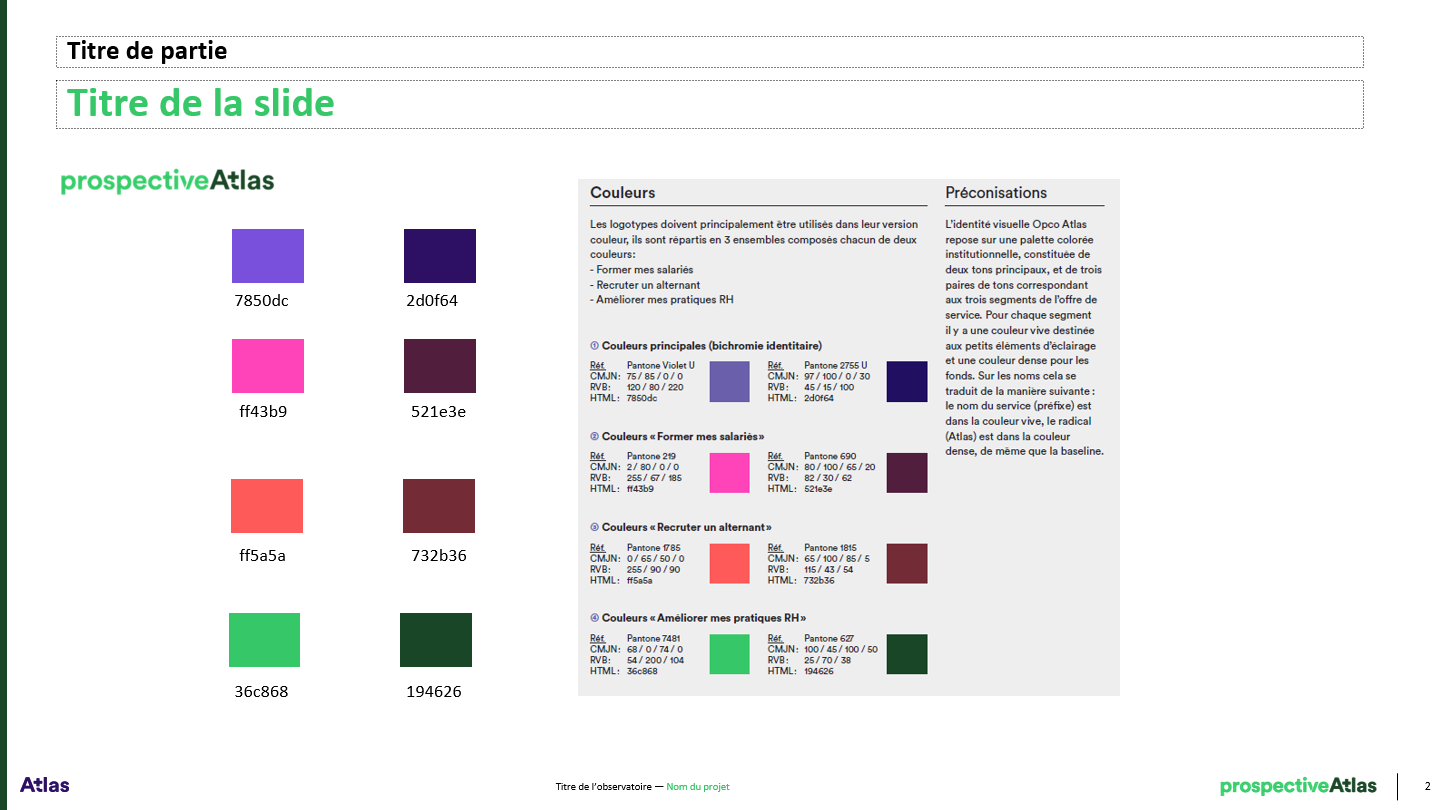The height and width of the screenshot is (810, 1448).
Task: Select the pink ff43b9 color swatch
Action: [267, 366]
